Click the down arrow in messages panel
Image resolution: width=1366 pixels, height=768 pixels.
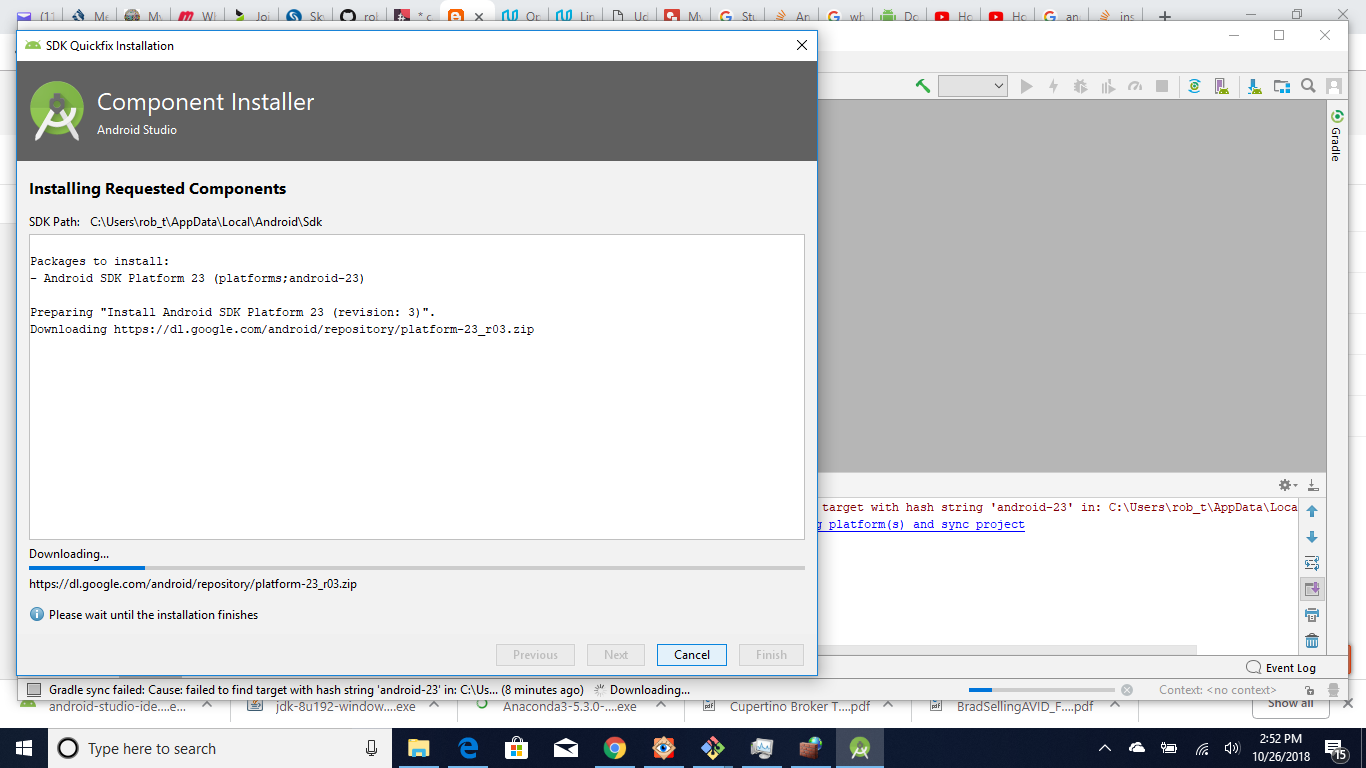[1312, 537]
